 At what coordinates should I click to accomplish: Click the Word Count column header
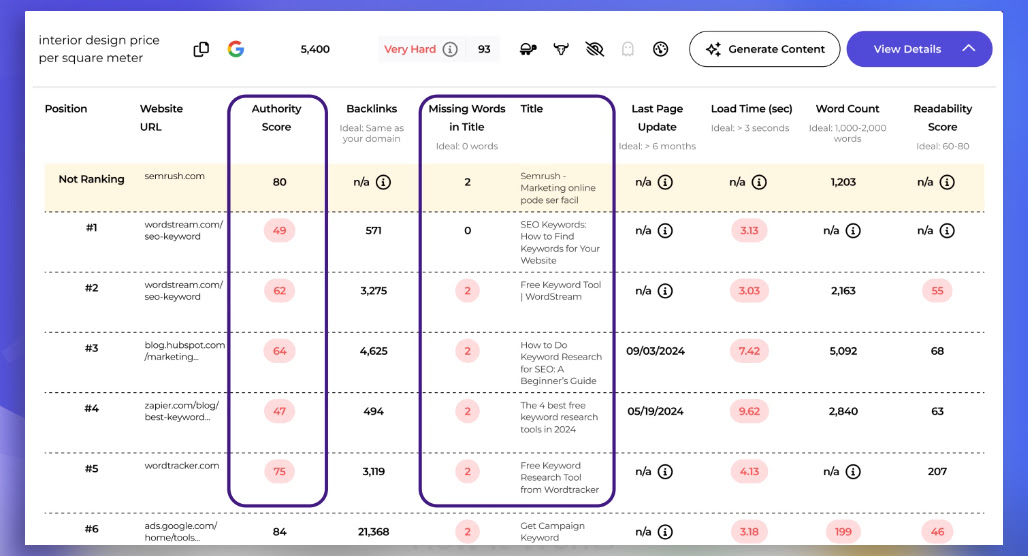[x=847, y=109]
